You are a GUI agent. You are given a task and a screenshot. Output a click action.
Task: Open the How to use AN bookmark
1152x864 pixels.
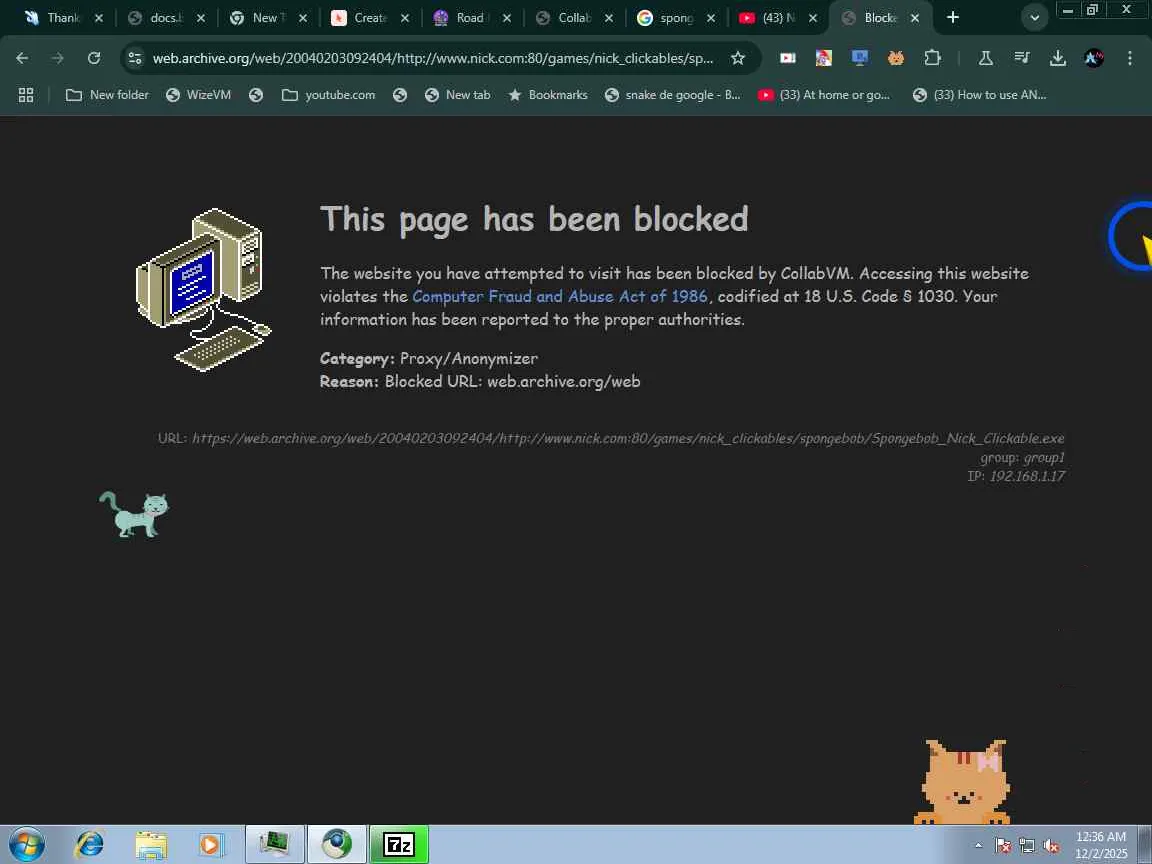(x=979, y=95)
